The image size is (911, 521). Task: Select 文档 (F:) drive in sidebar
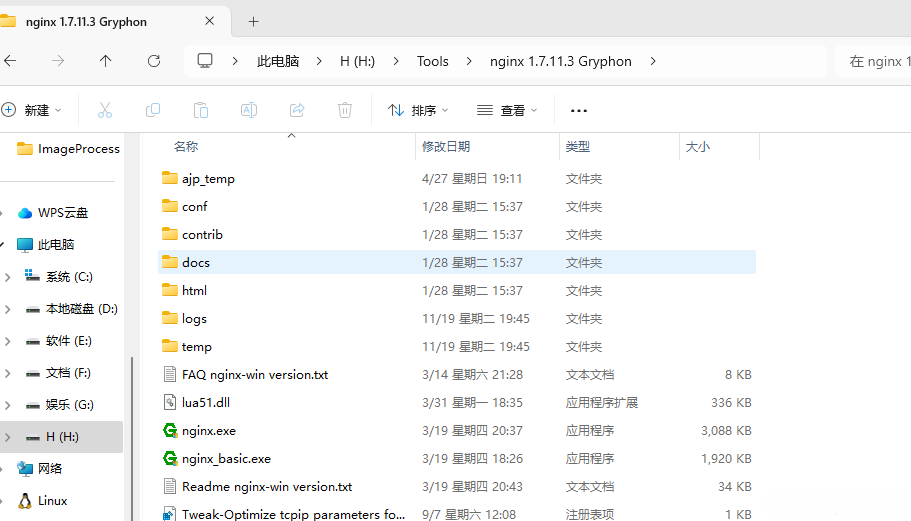(x=58, y=372)
